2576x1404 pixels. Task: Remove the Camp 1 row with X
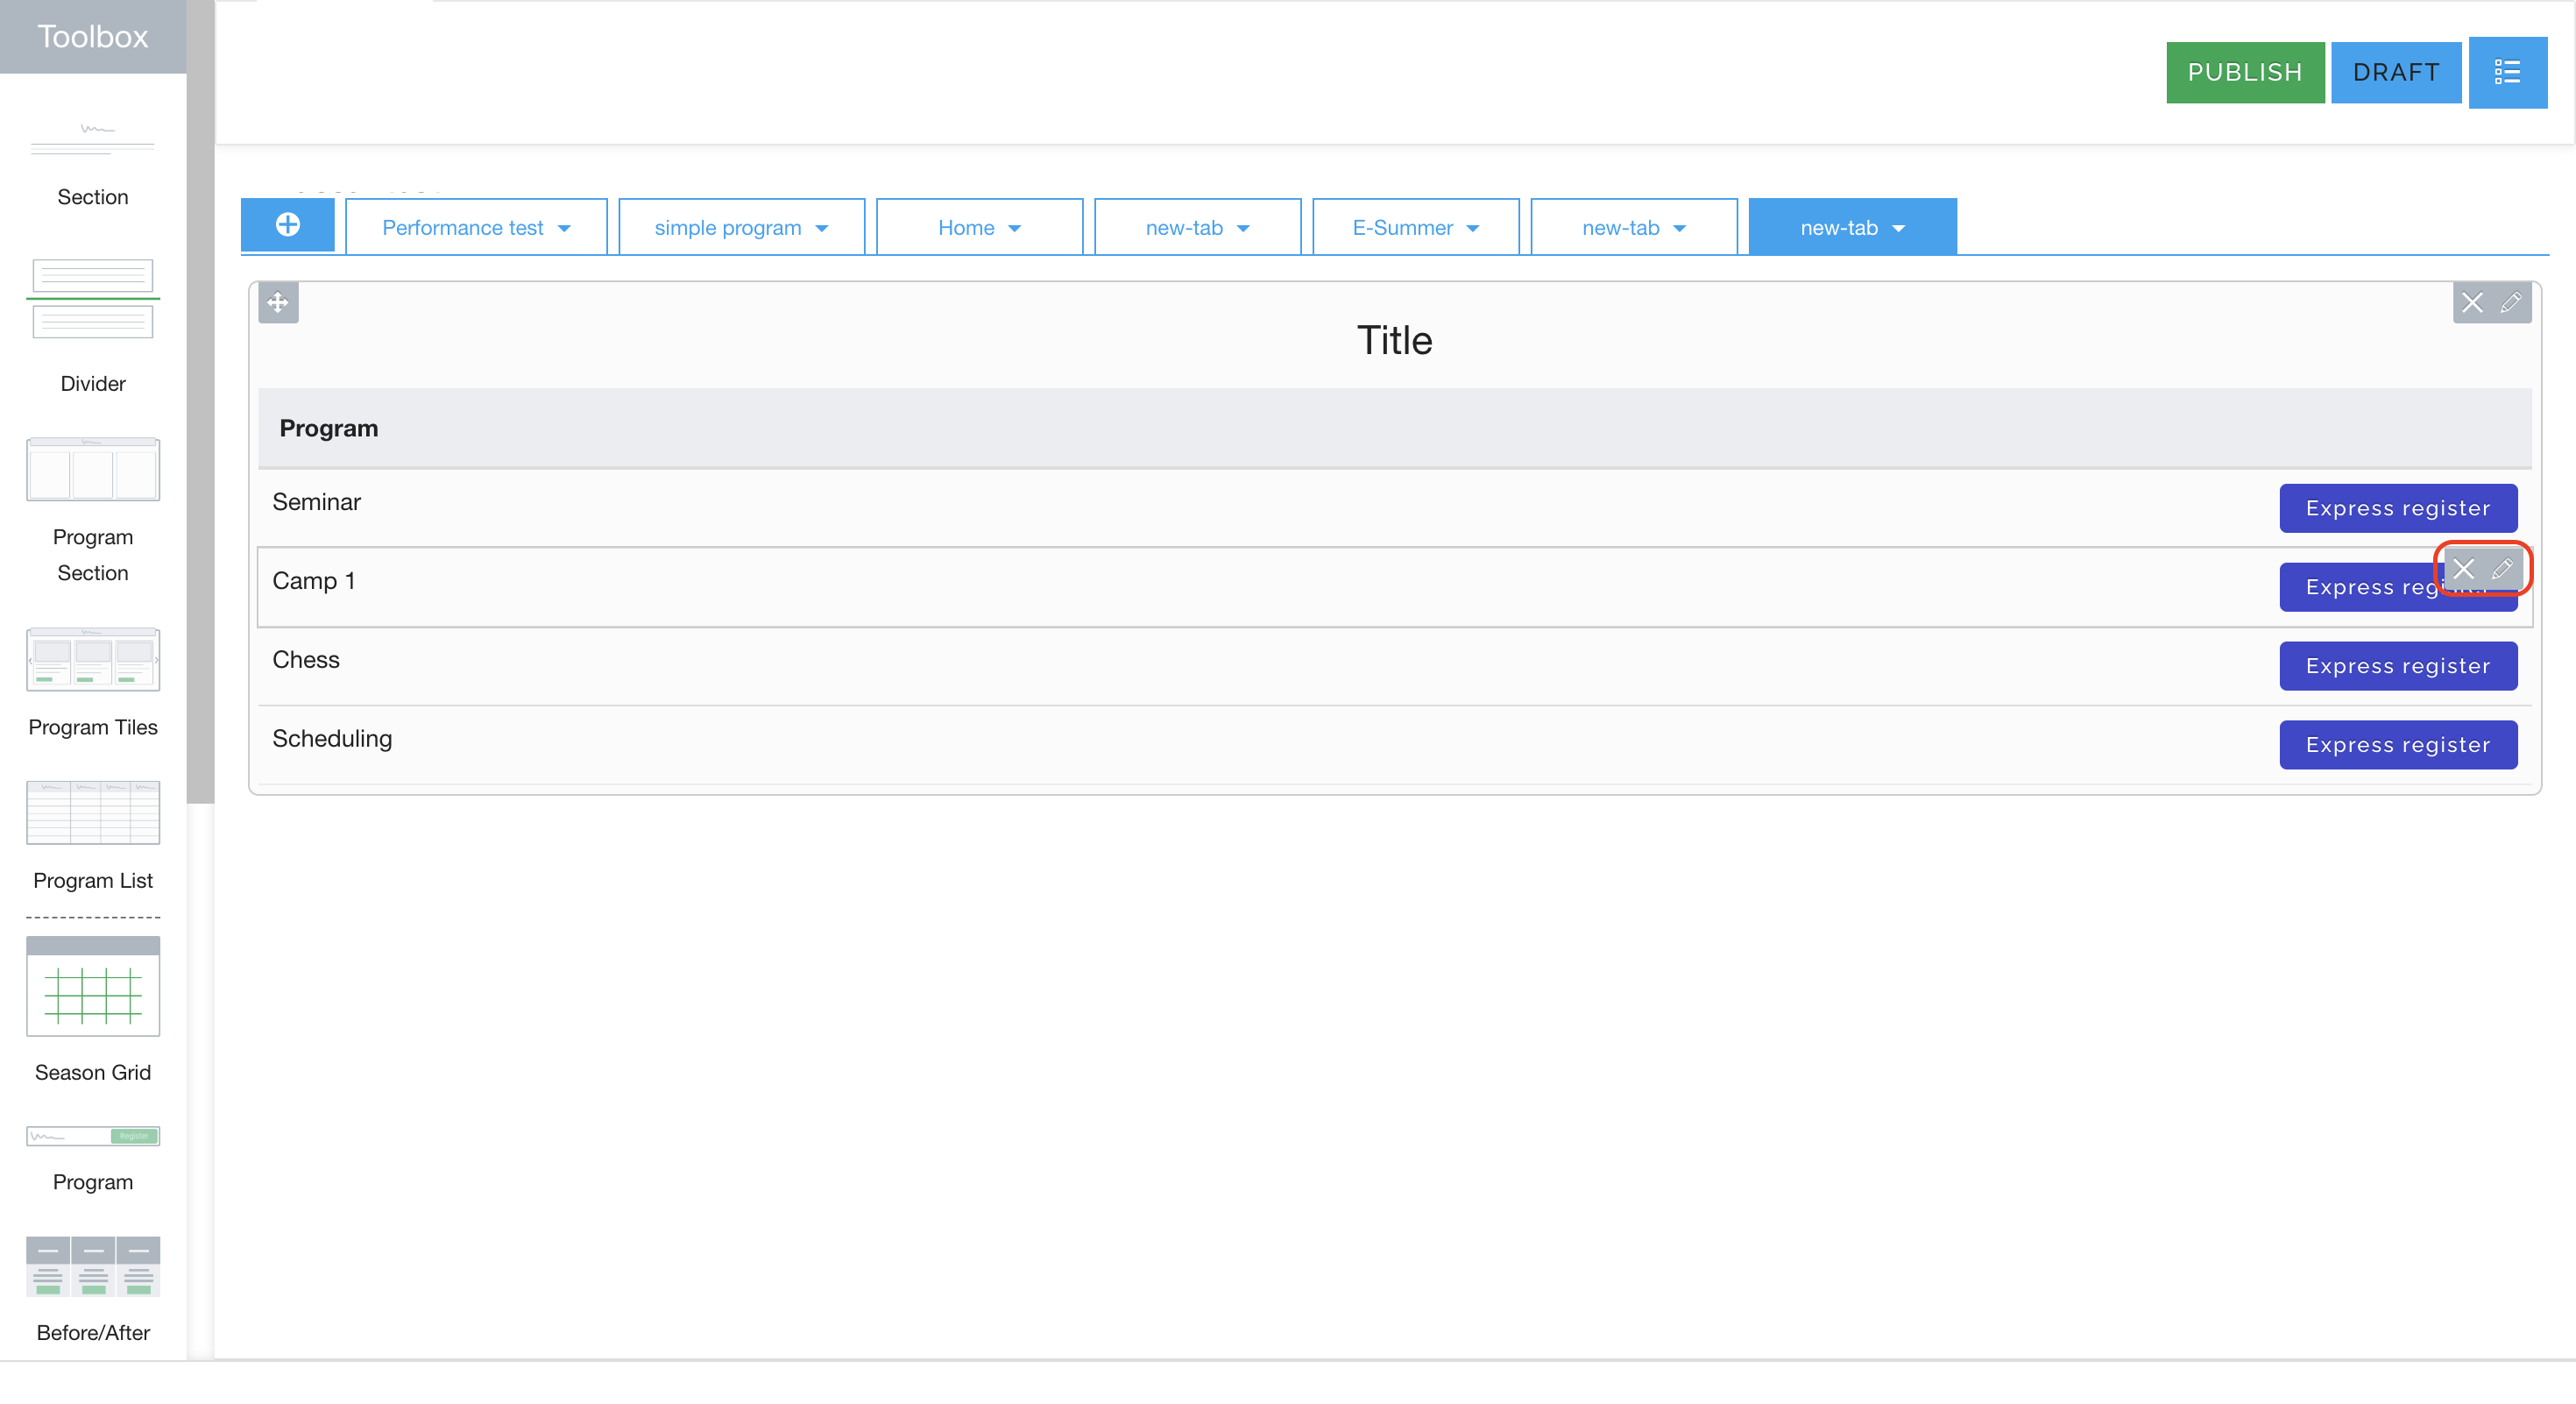2464,569
